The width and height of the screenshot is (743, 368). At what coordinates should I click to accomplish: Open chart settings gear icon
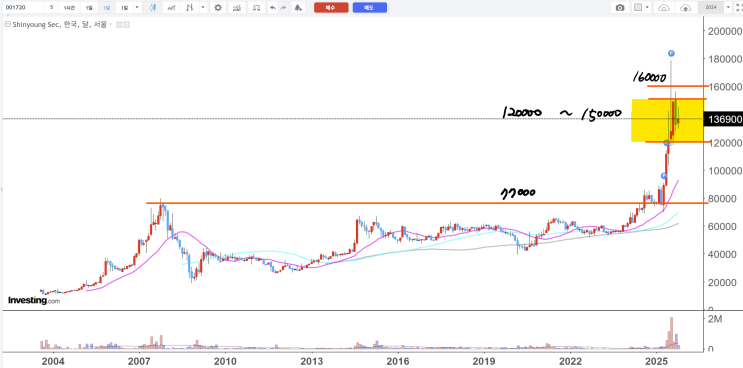point(217,8)
